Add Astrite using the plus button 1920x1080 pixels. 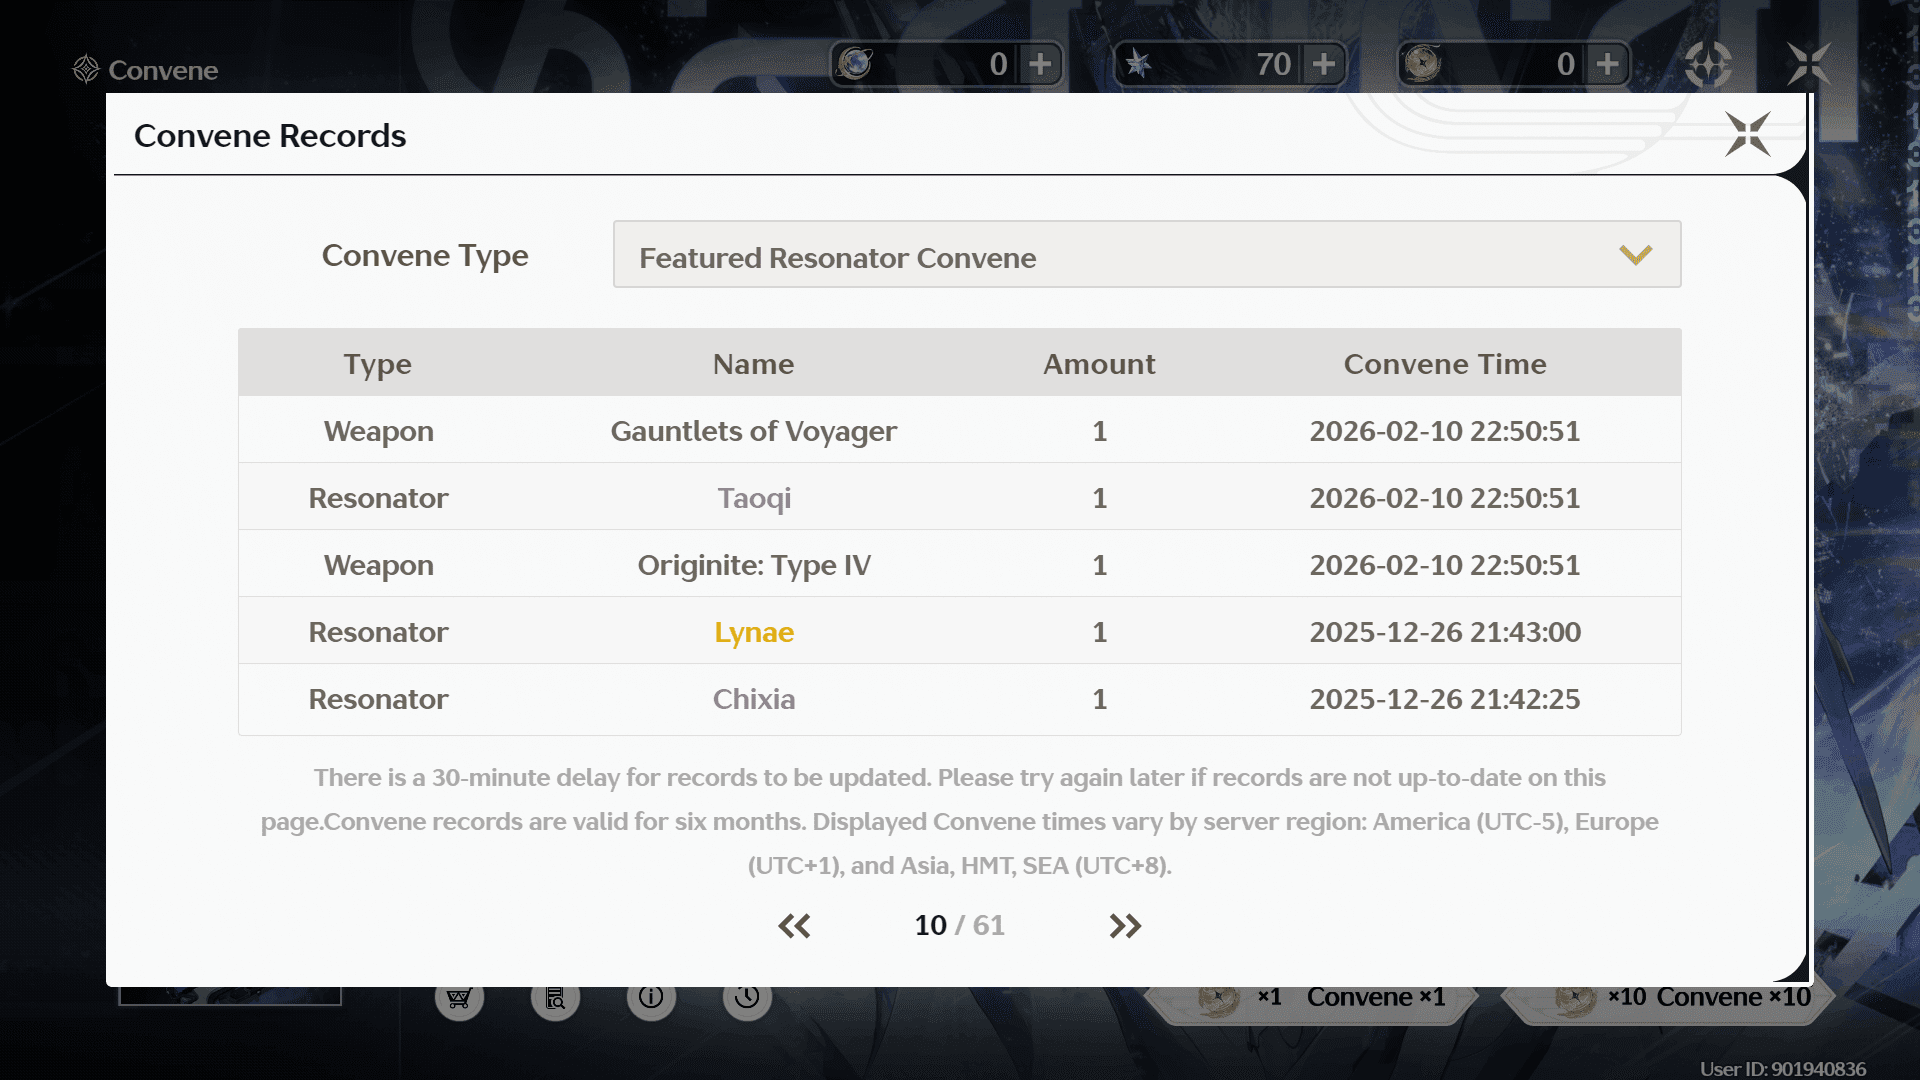(1324, 64)
